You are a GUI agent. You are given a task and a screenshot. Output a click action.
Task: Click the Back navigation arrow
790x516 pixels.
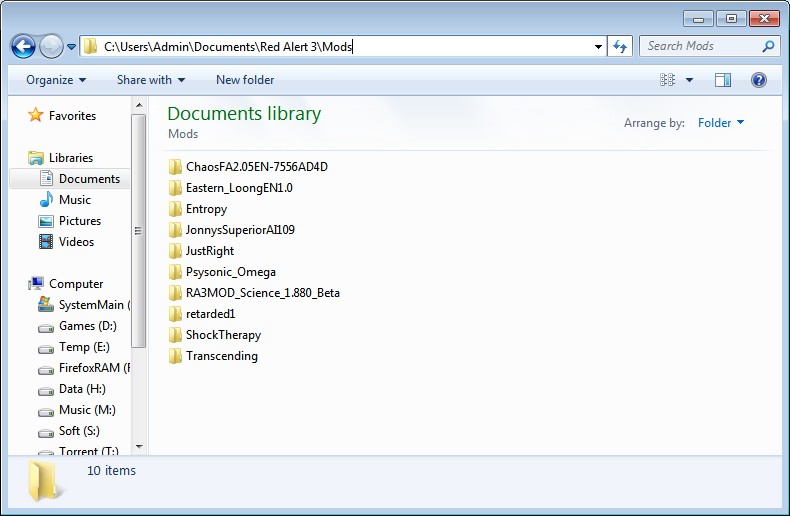pos(23,47)
